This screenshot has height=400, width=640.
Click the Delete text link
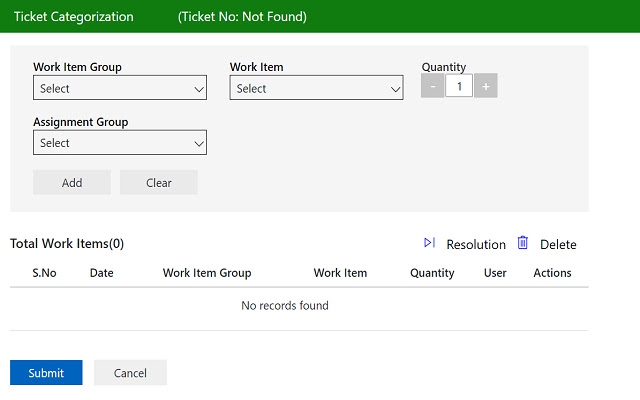coord(558,244)
